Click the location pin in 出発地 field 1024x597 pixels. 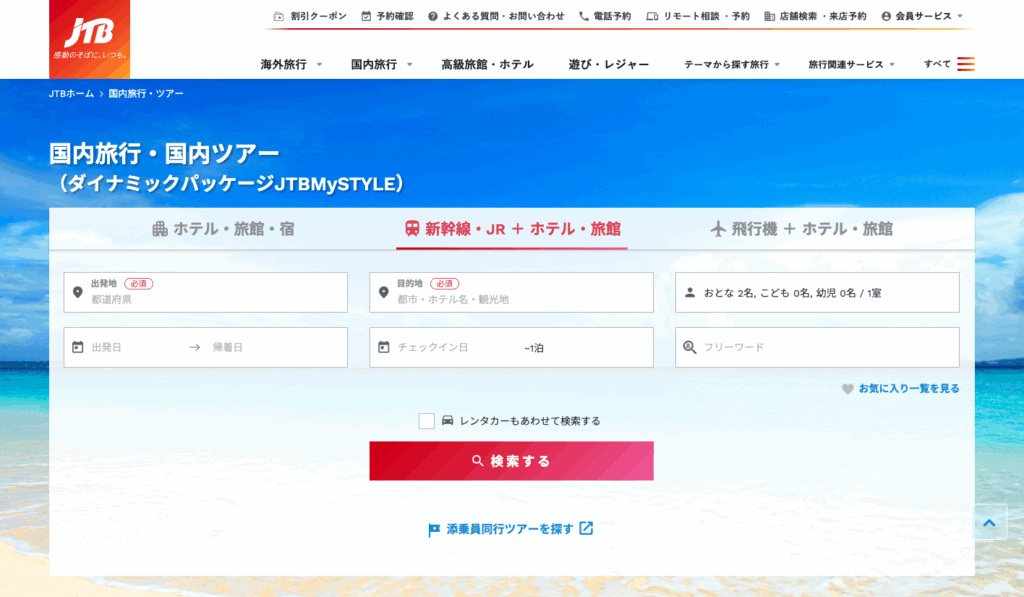coord(78,292)
